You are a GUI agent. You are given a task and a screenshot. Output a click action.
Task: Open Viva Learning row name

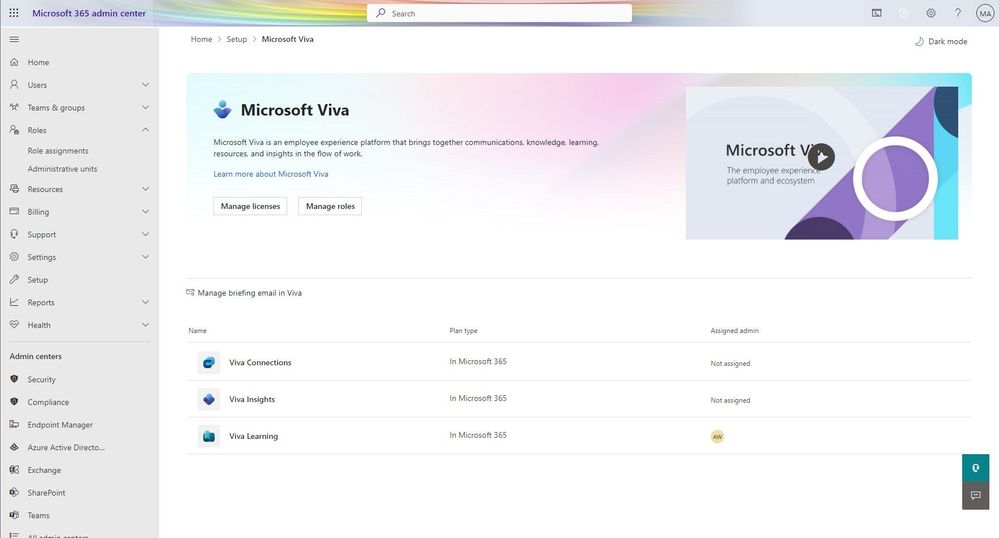coord(254,437)
